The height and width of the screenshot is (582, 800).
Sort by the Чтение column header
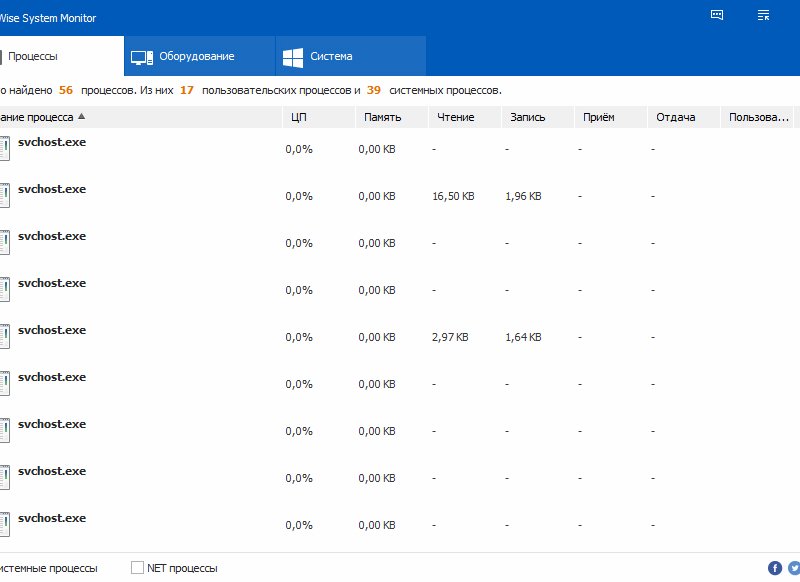pos(465,117)
